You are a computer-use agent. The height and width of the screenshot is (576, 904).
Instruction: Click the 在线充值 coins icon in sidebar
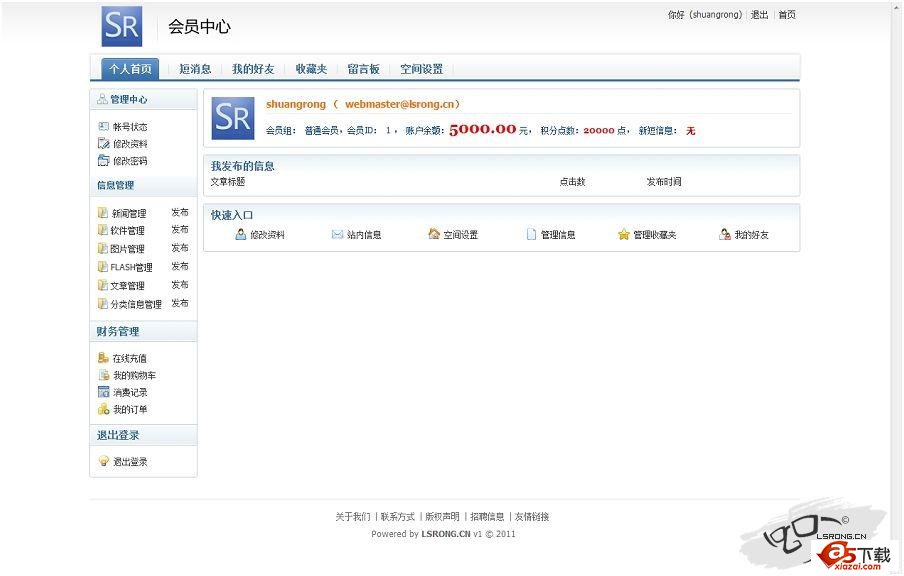103,358
